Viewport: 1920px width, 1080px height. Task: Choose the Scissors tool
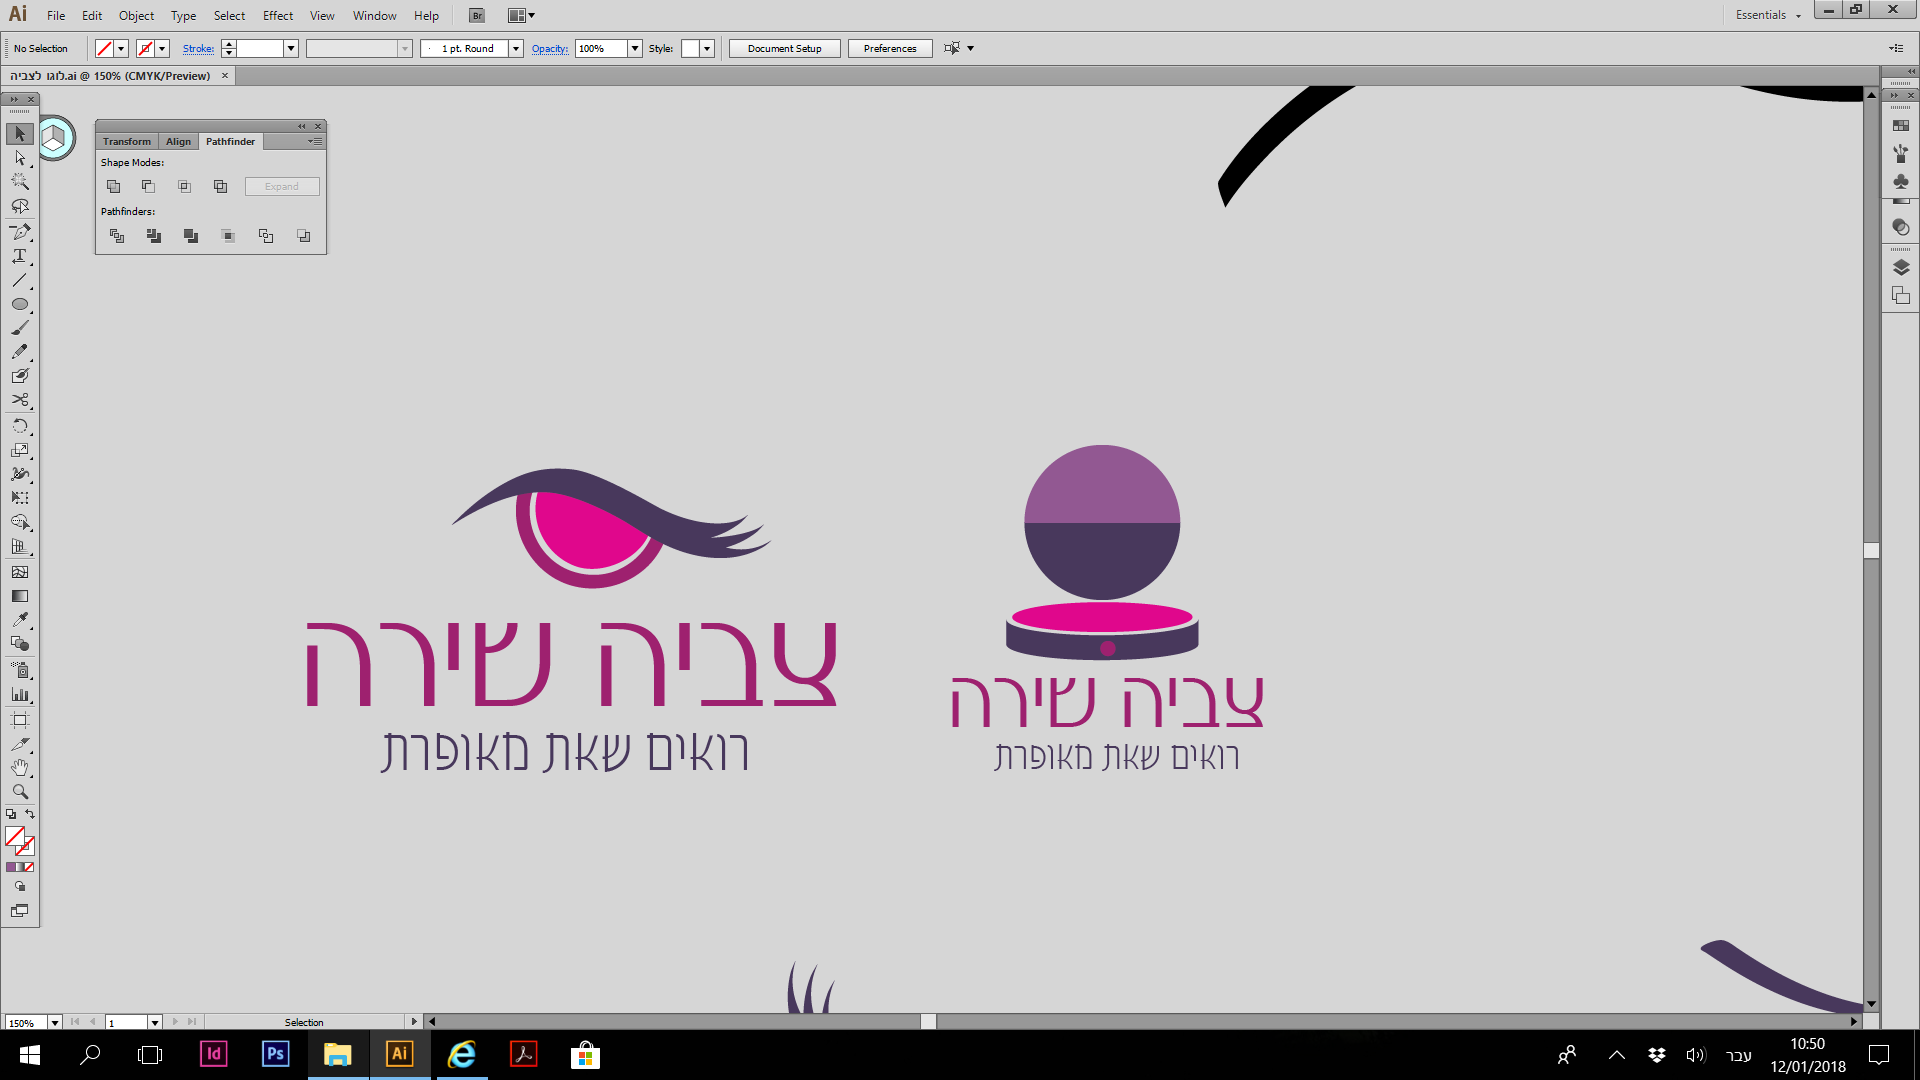[19, 400]
